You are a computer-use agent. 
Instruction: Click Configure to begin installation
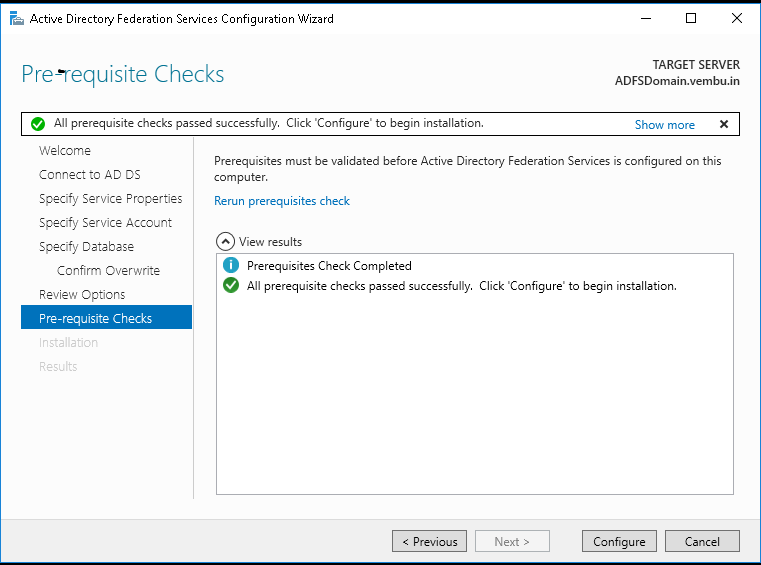[x=619, y=541]
